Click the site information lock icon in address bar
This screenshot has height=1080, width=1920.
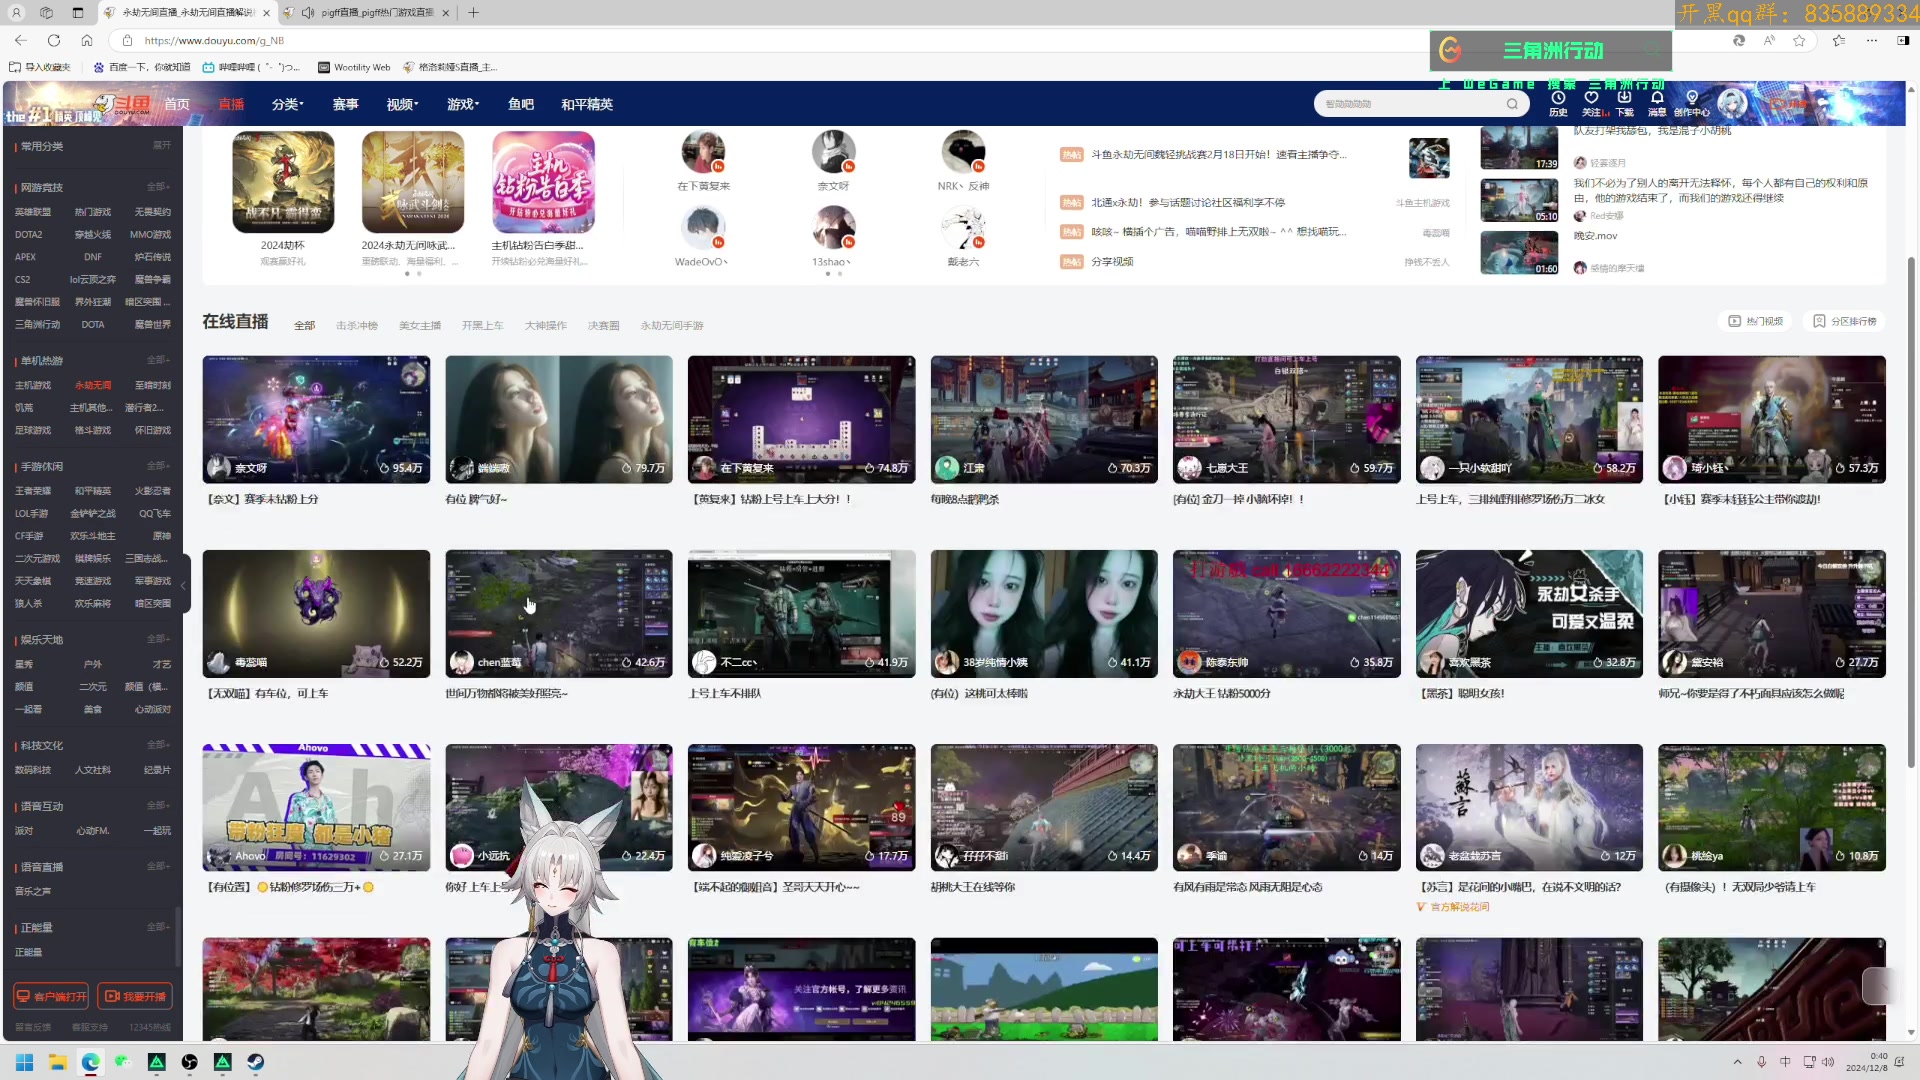point(127,40)
